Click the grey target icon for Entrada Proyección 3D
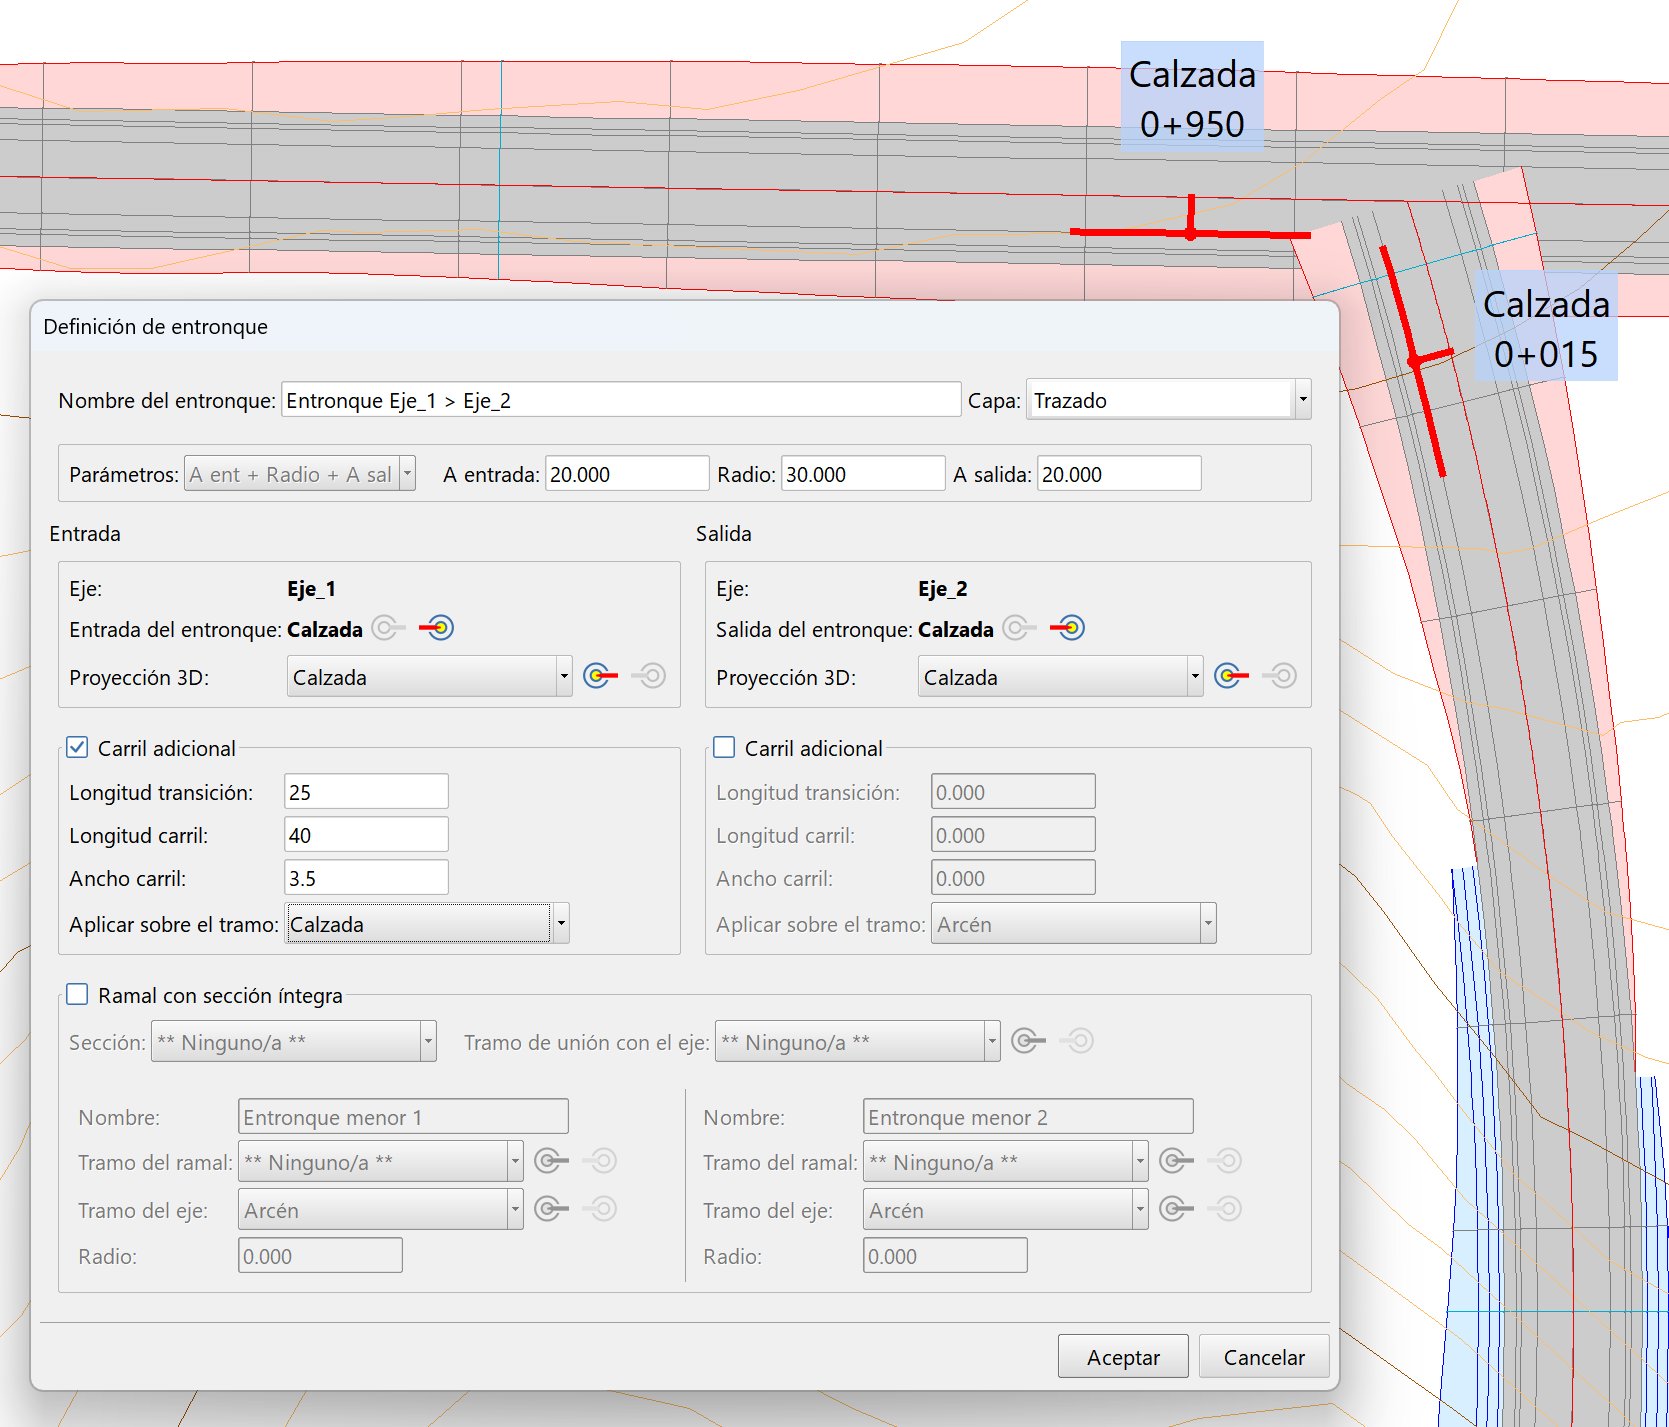Viewport: 1669px width, 1427px height. [650, 677]
